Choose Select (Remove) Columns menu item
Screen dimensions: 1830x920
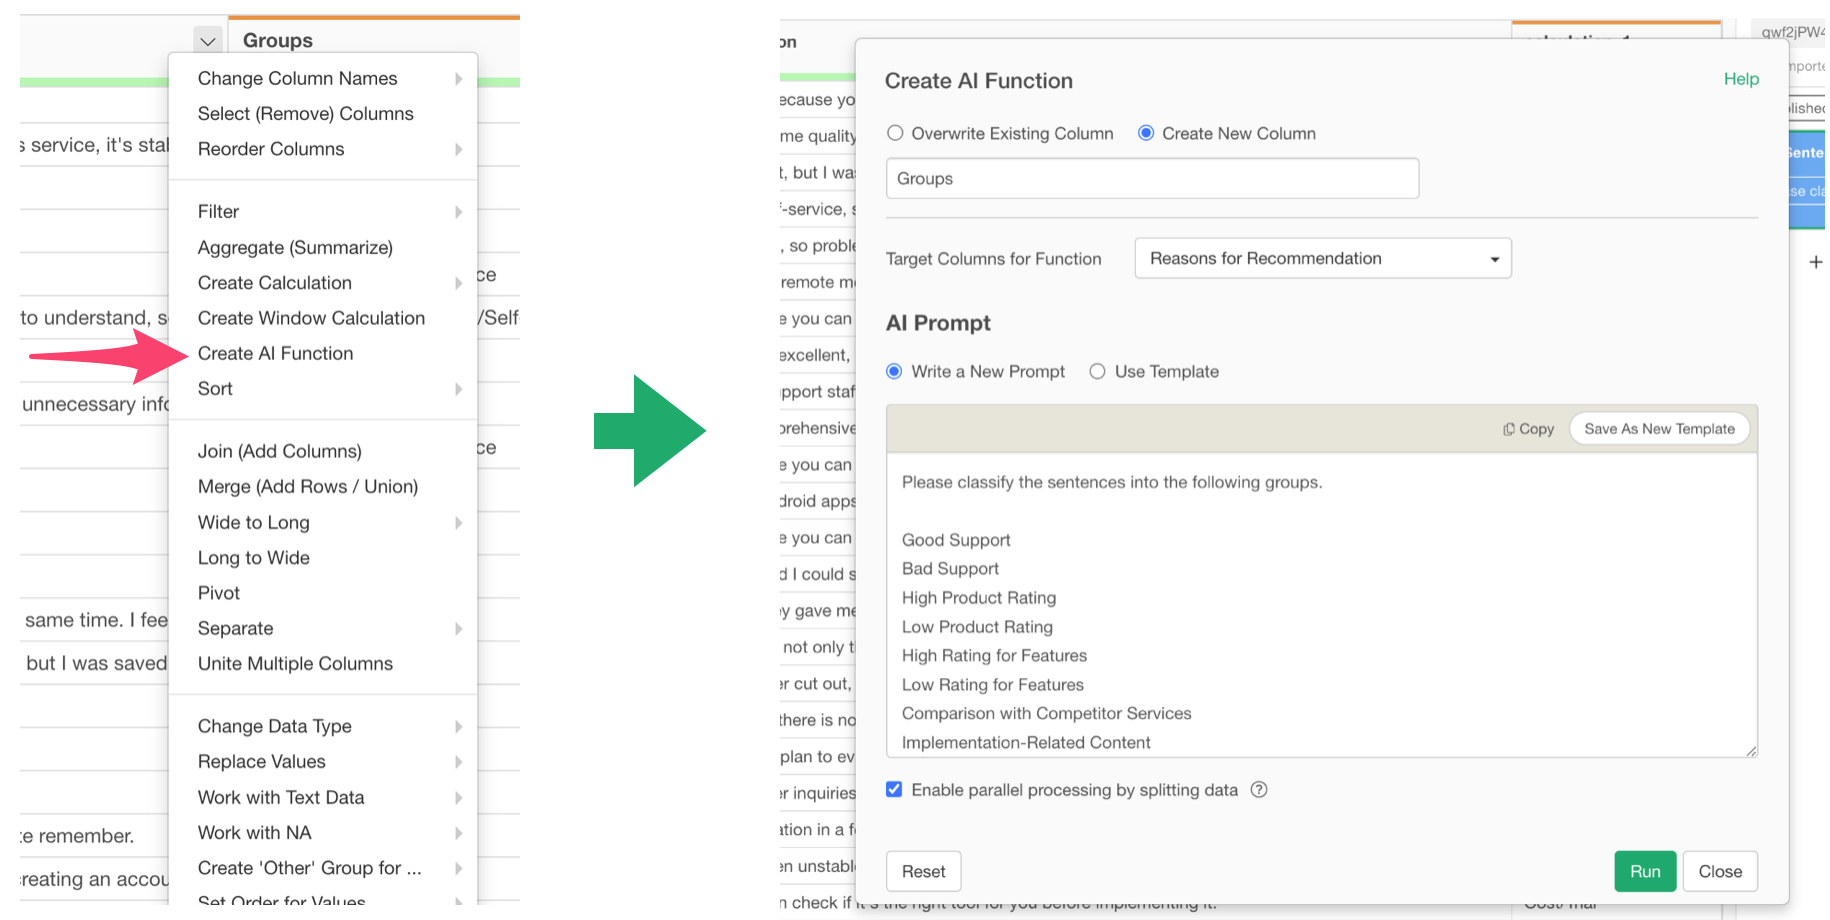323,114
